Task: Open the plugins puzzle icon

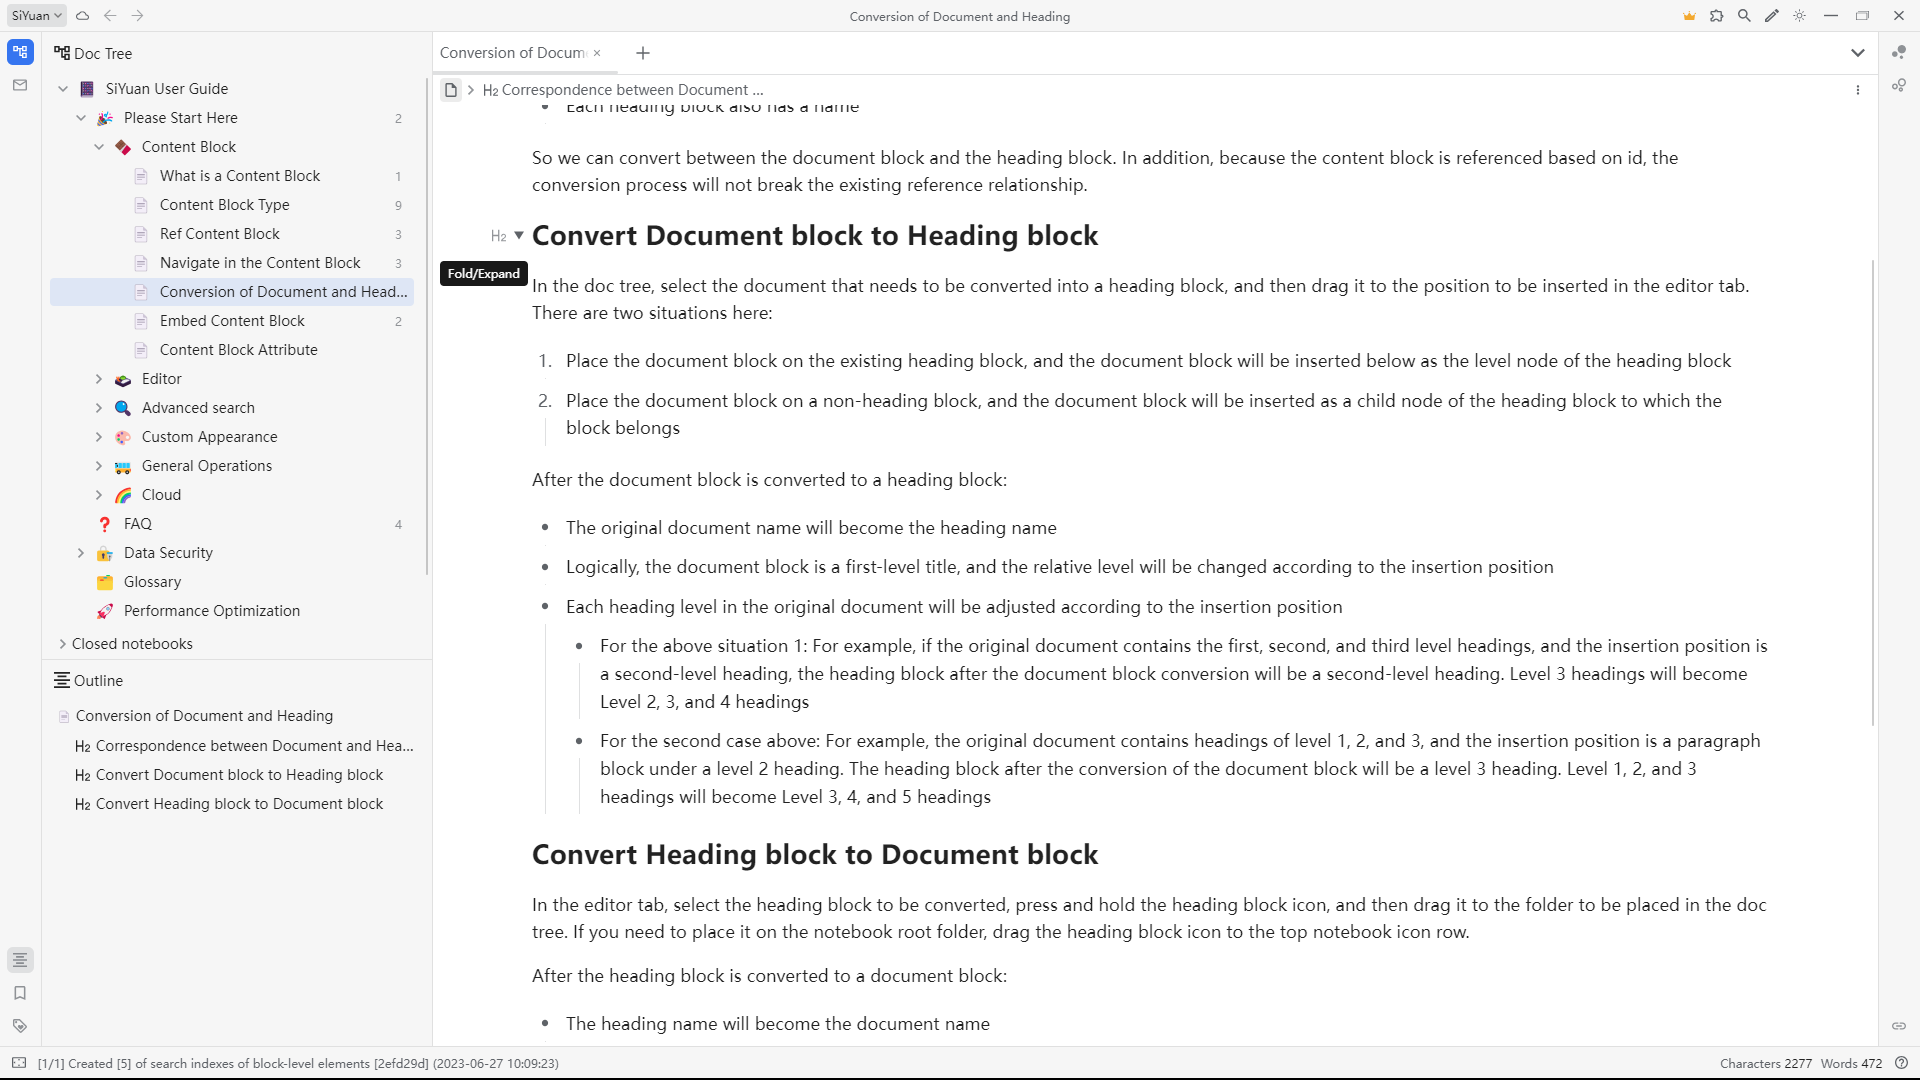Action: [1717, 16]
